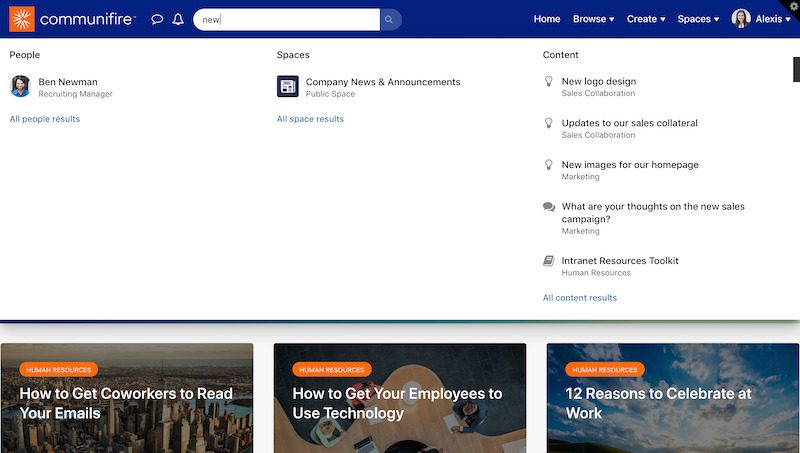Click the search magnifier button
Screen dimensions: 800x453
(x=390, y=19)
